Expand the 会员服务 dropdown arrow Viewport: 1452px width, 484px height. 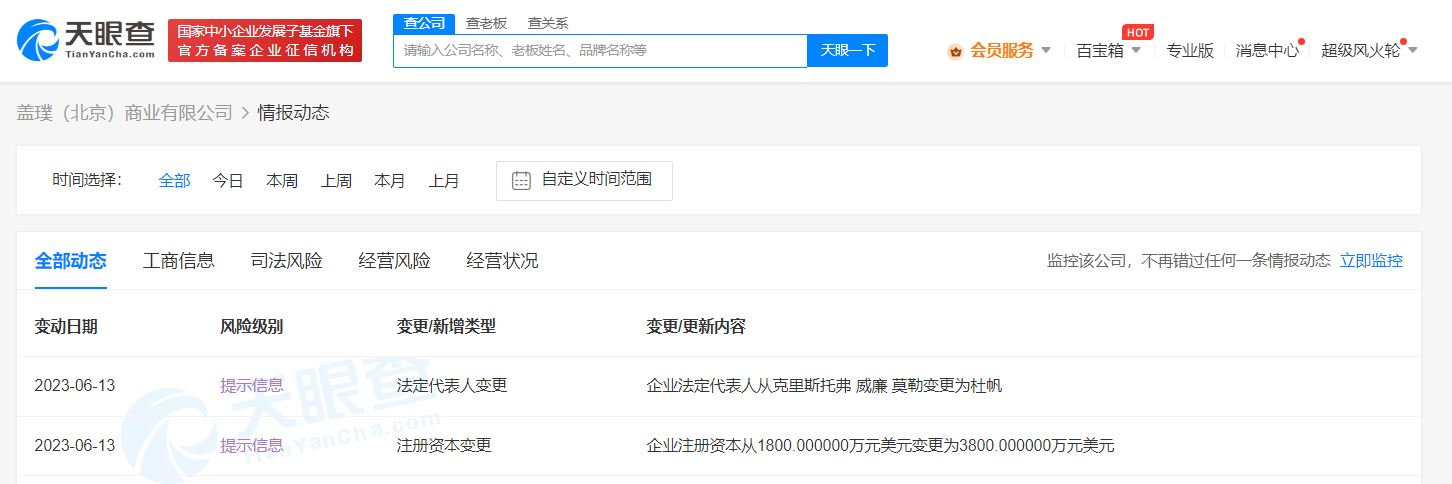1046,50
